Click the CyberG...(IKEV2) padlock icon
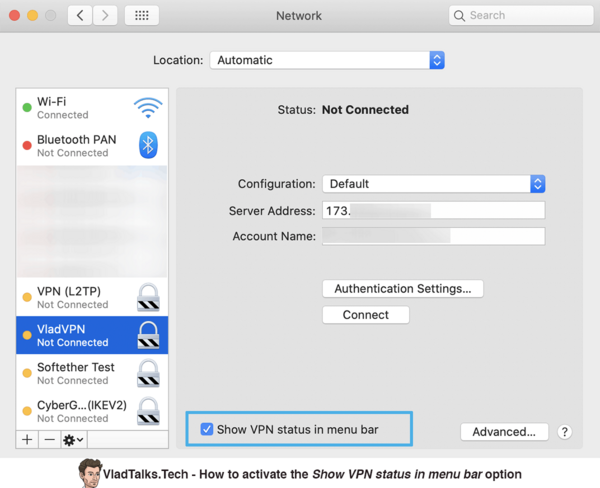The image size is (600, 488). [148, 411]
